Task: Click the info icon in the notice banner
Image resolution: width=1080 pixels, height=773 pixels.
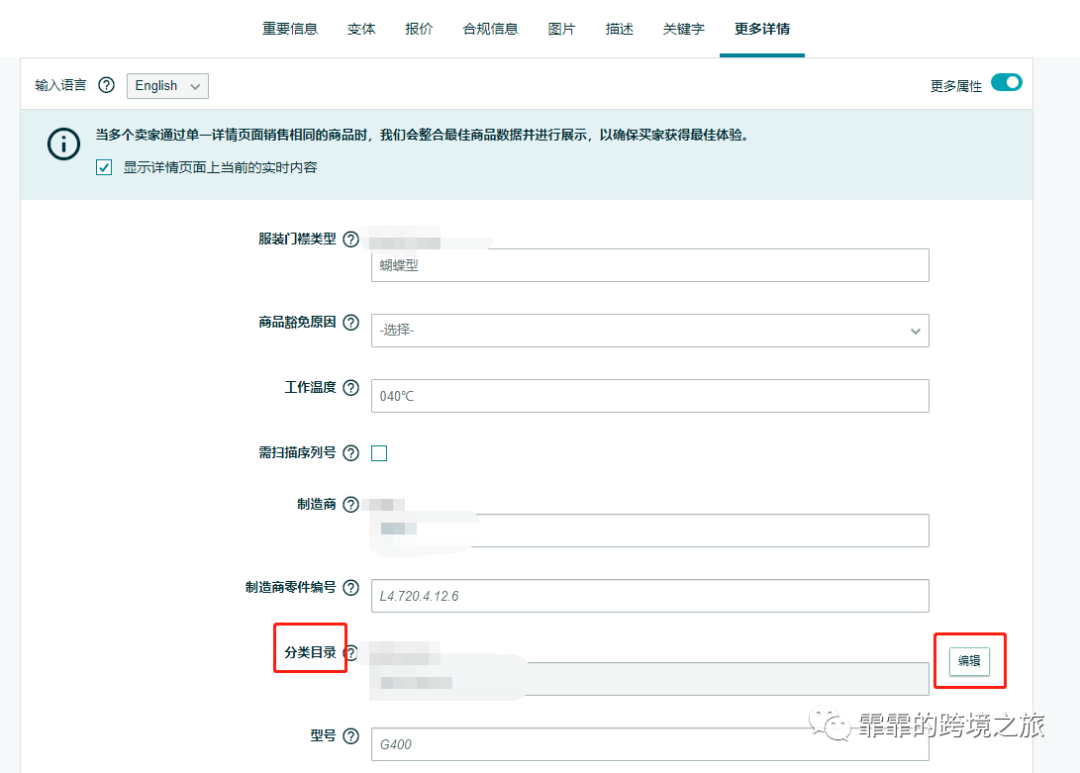Action: pyautogui.click(x=63, y=144)
